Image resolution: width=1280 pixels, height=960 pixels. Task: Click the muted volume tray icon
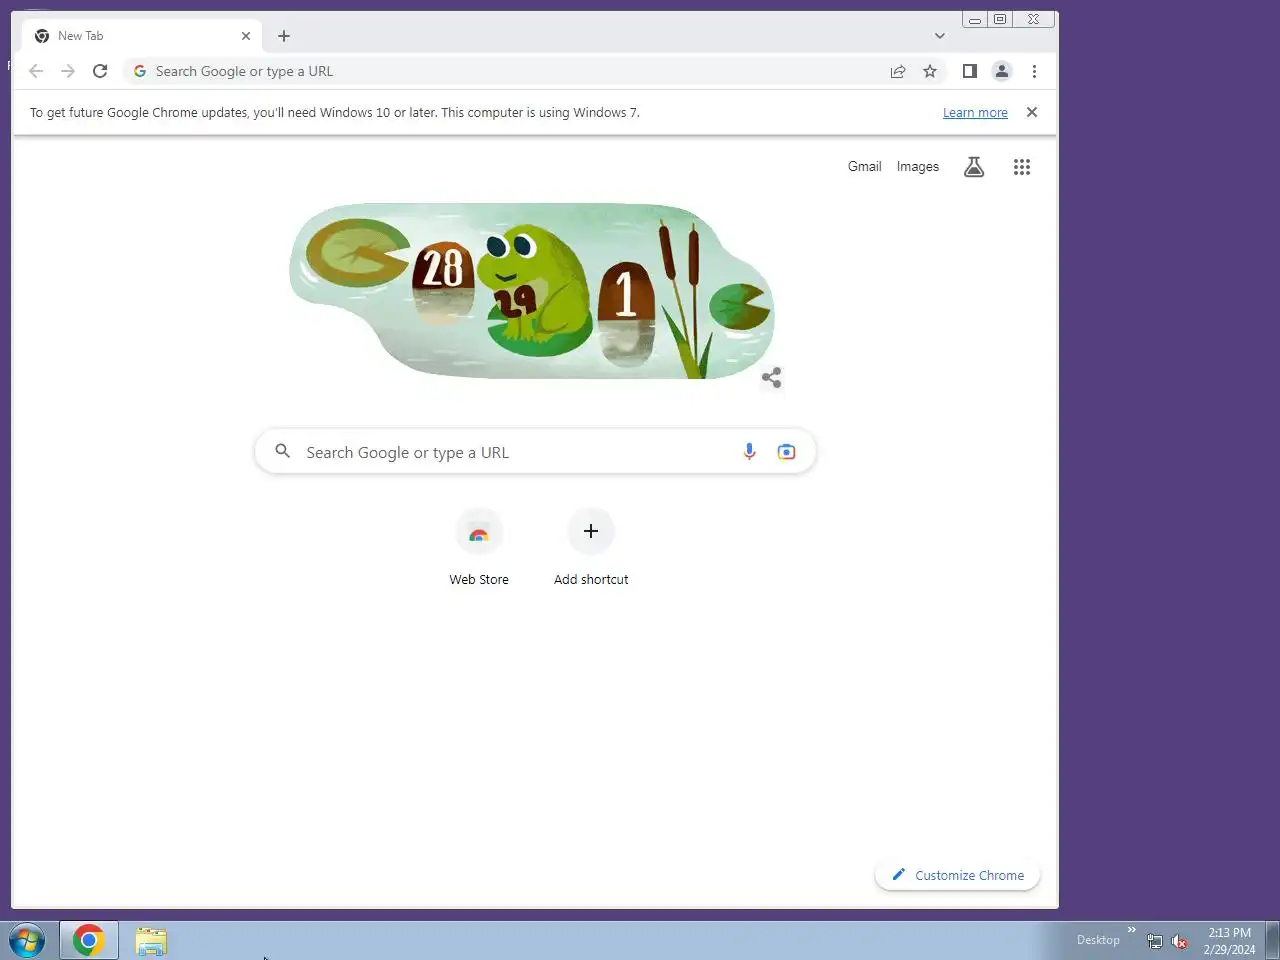pyautogui.click(x=1180, y=941)
